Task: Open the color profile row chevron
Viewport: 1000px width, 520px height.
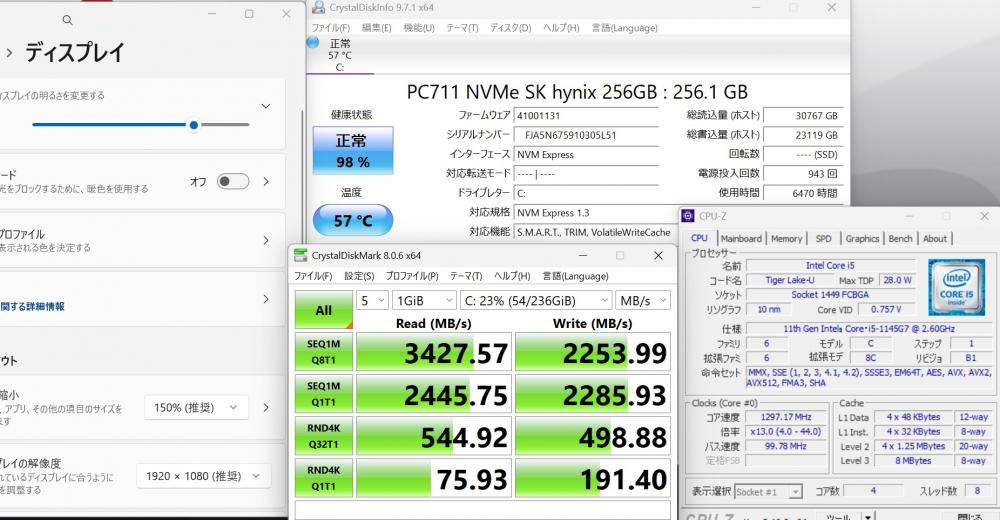Action: (x=266, y=241)
